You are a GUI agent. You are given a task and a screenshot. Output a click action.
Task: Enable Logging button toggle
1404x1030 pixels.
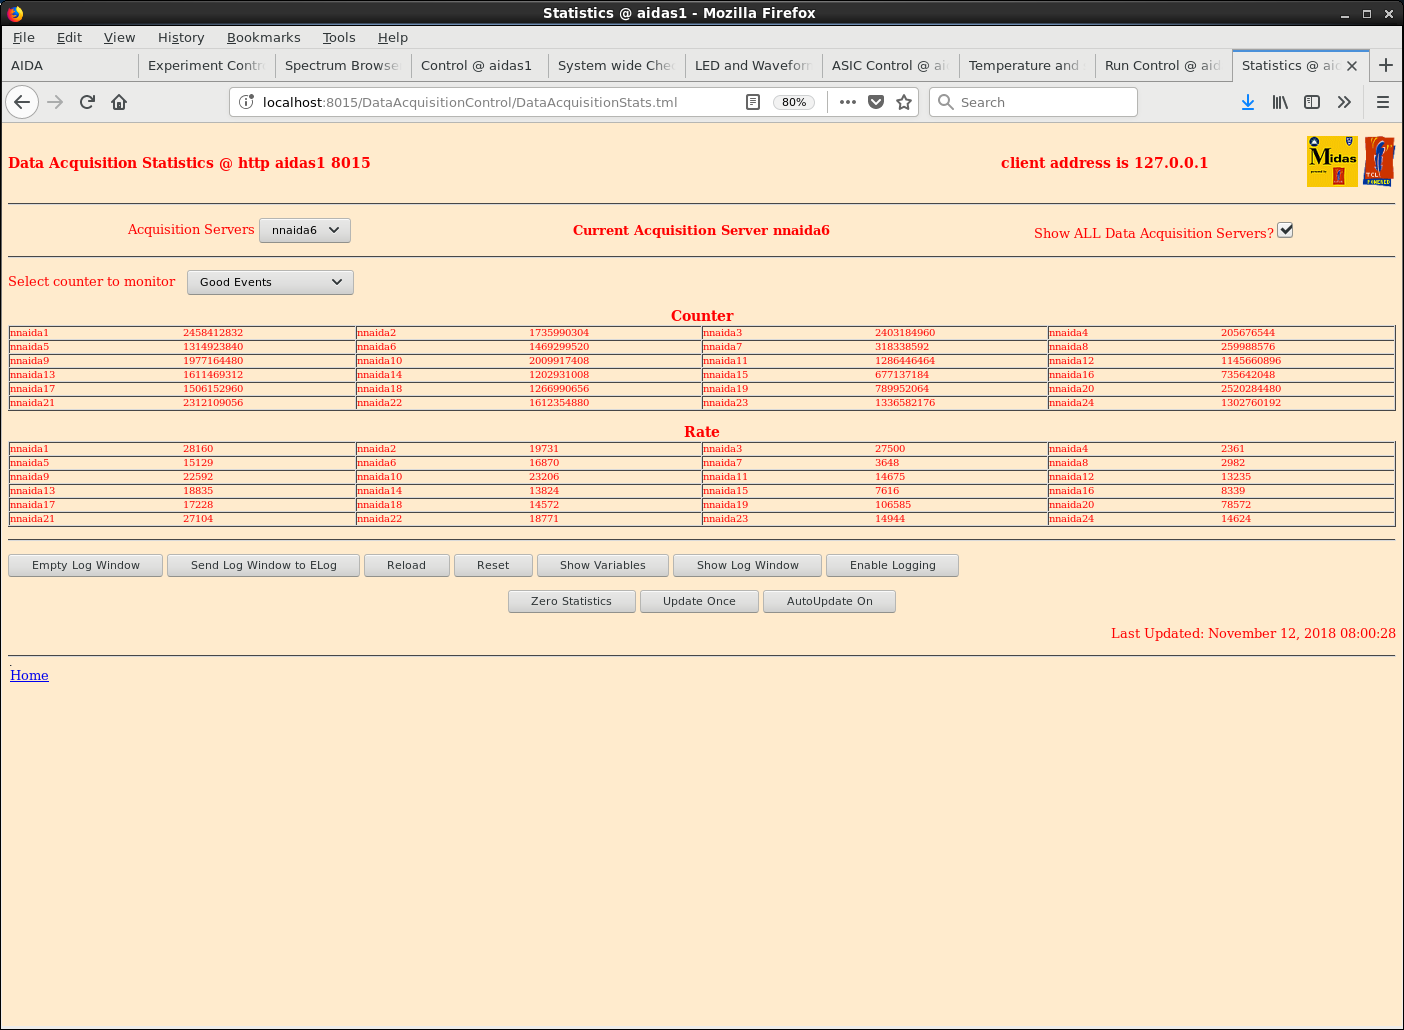[x=892, y=565]
